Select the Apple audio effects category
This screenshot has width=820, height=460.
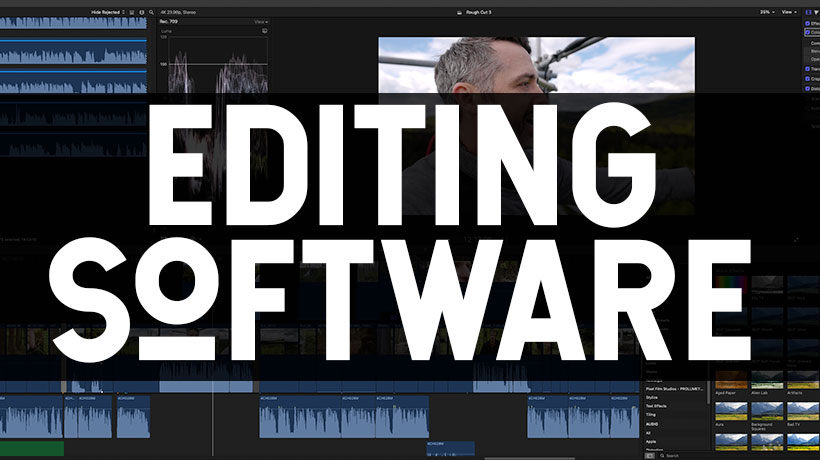[x=651, y=442]
